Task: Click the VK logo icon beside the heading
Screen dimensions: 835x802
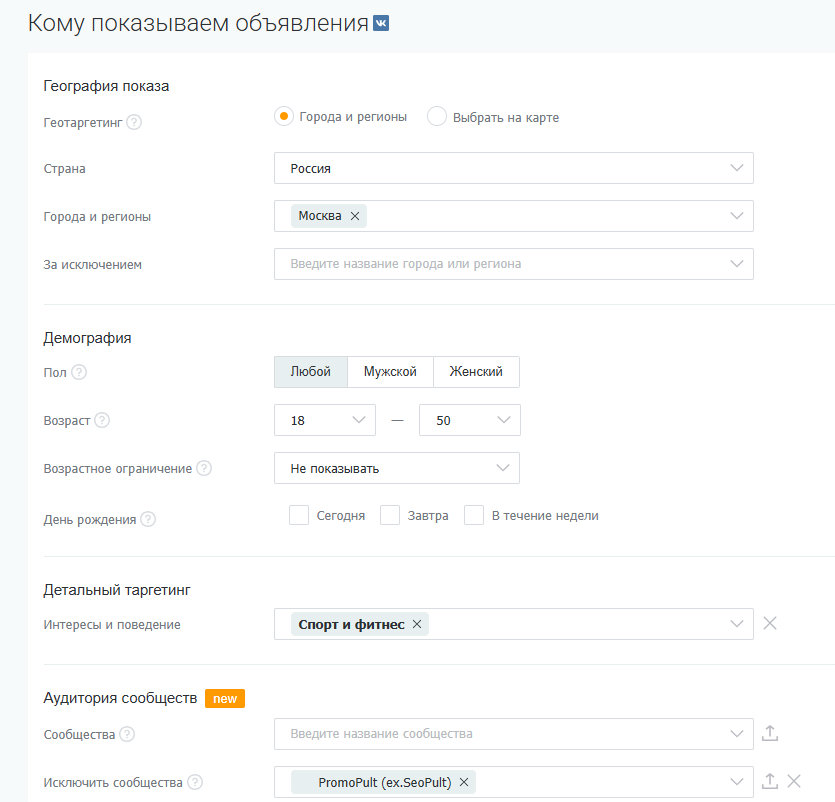Action: [x=381, y=23]
